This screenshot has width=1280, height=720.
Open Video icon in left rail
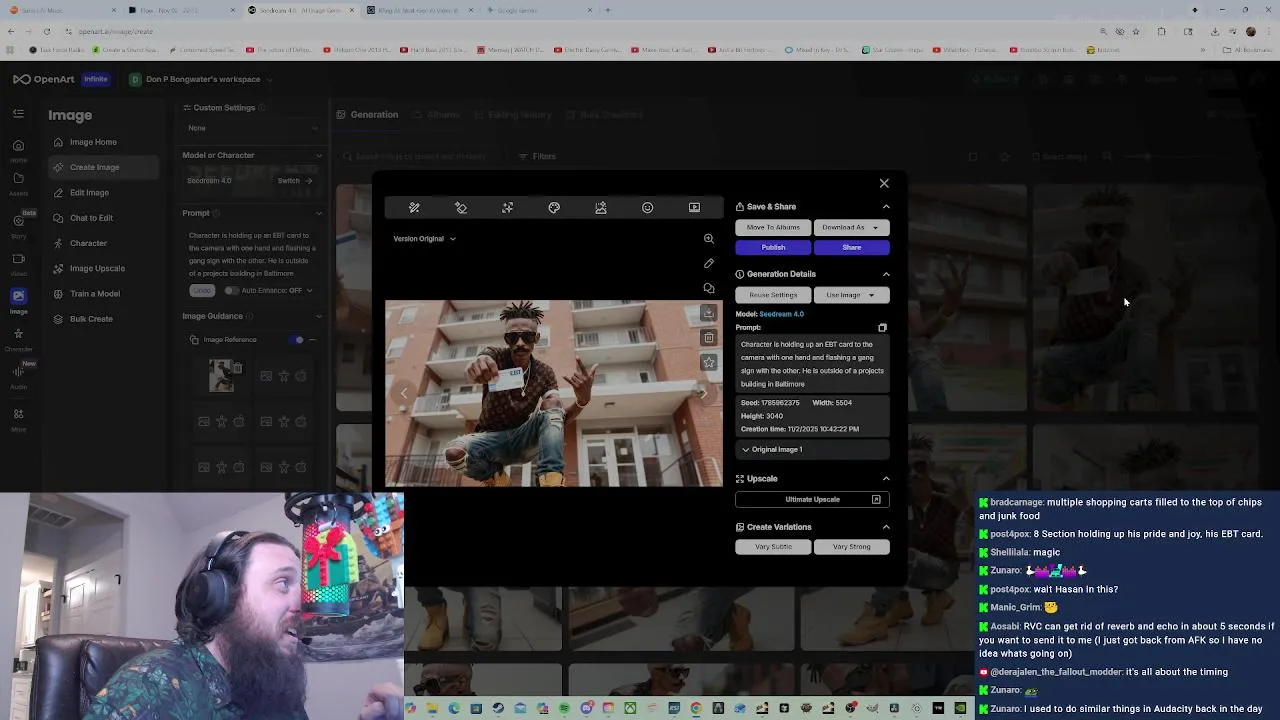18,263
